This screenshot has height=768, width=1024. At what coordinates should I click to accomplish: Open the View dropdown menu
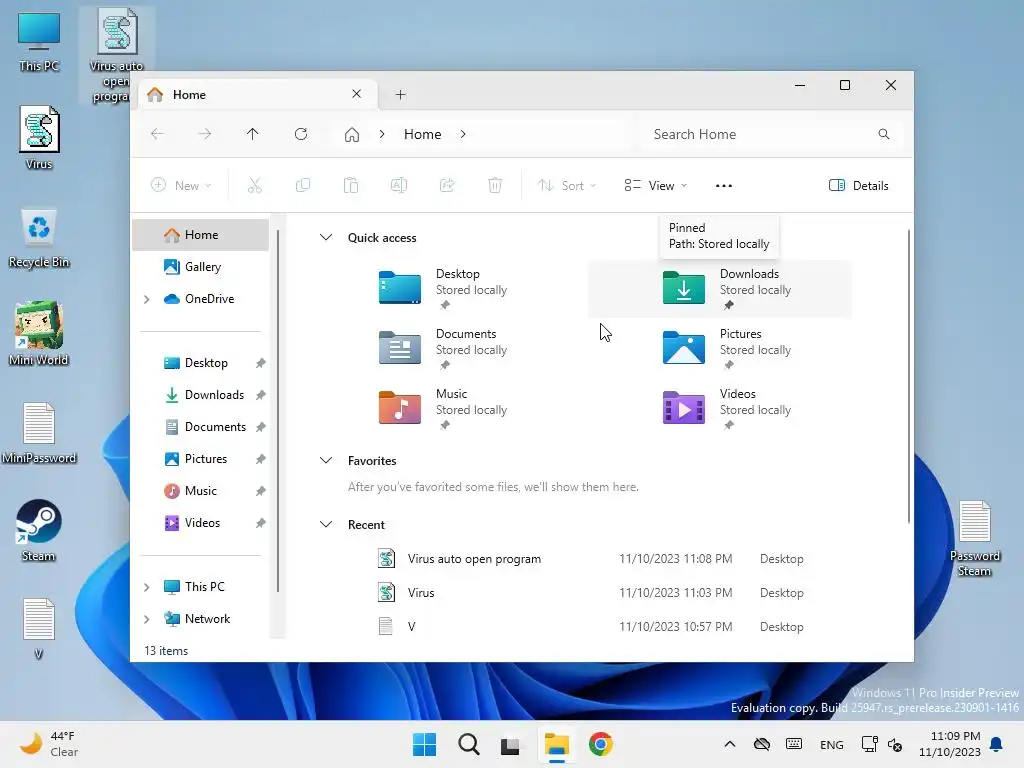click(656, 185)
